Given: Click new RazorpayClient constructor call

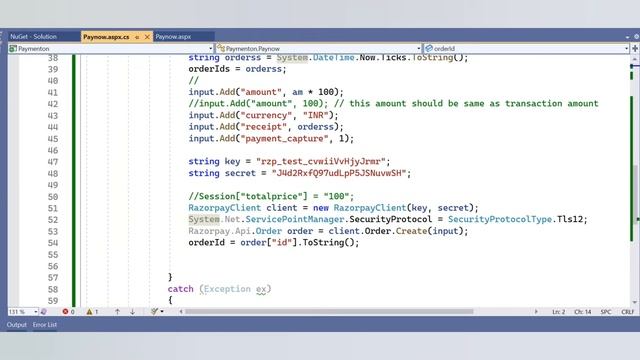Looking at the screenshot, I should point(396,208).
